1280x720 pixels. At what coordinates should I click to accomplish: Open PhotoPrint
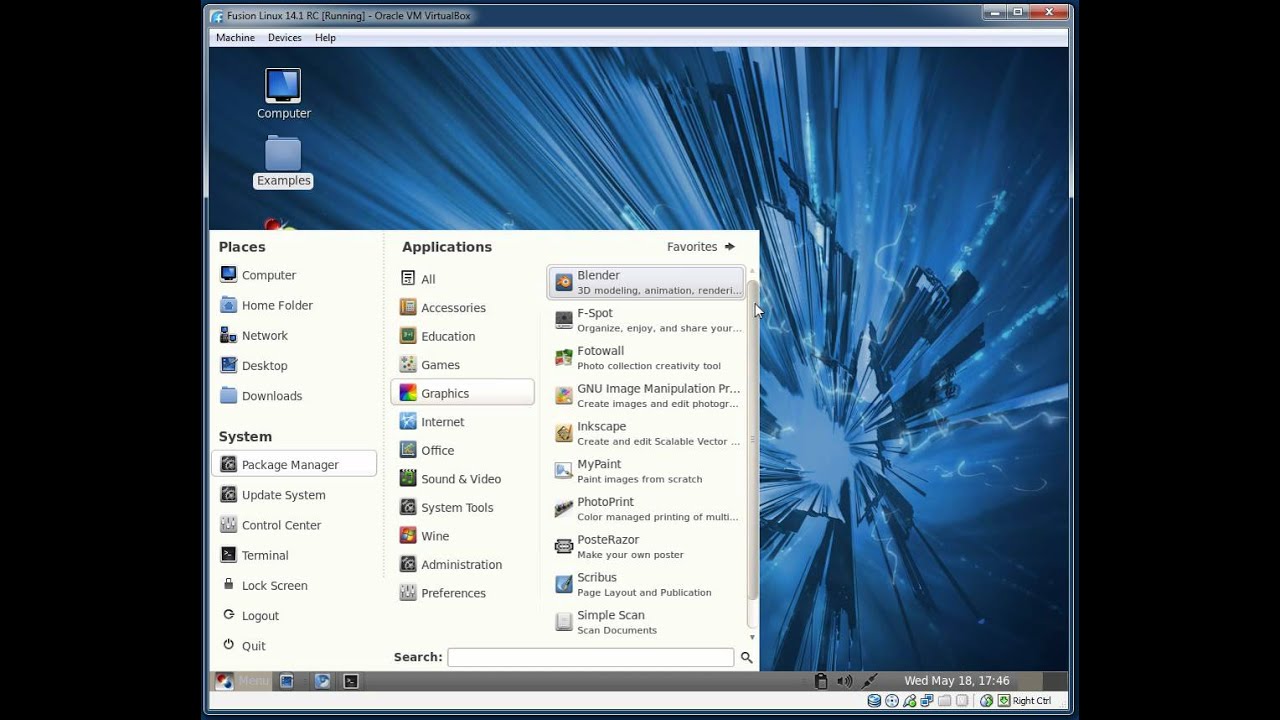(646, 509)
